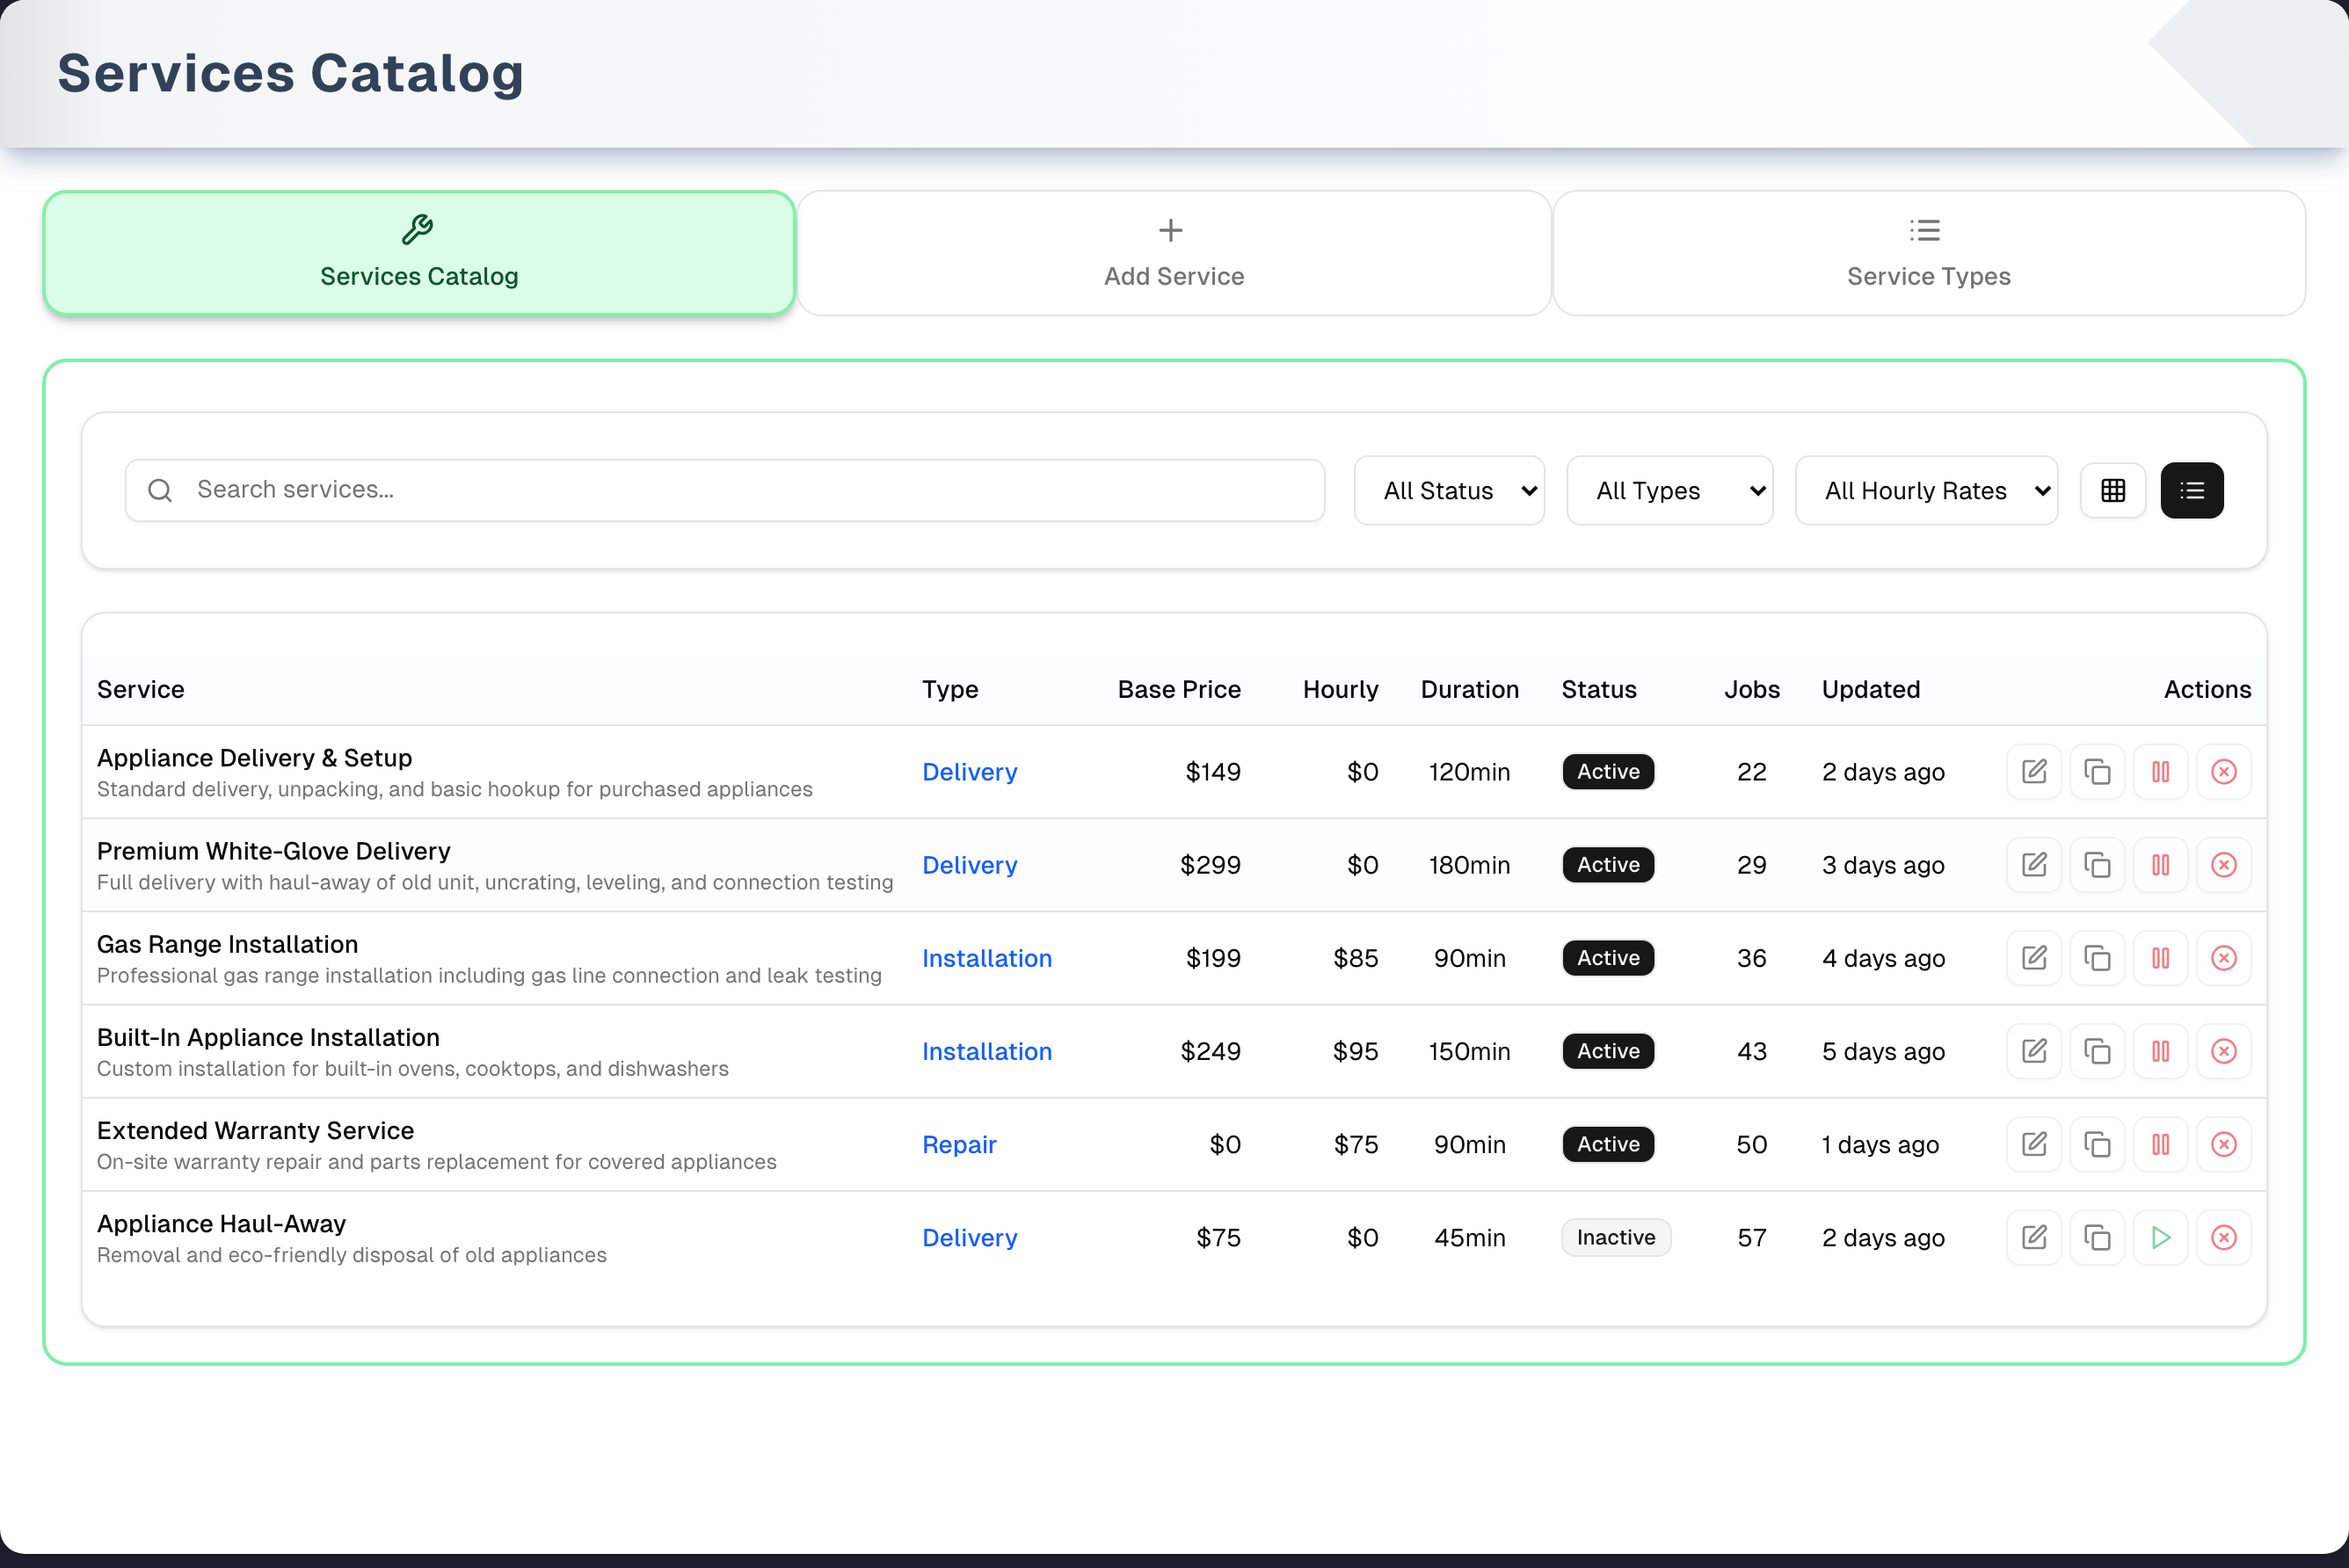Delete the Appliance Delivery & Setup service
The height and width of the screenshot is (1568, 2349).
pyautogui.click(x=2223, y=772)
